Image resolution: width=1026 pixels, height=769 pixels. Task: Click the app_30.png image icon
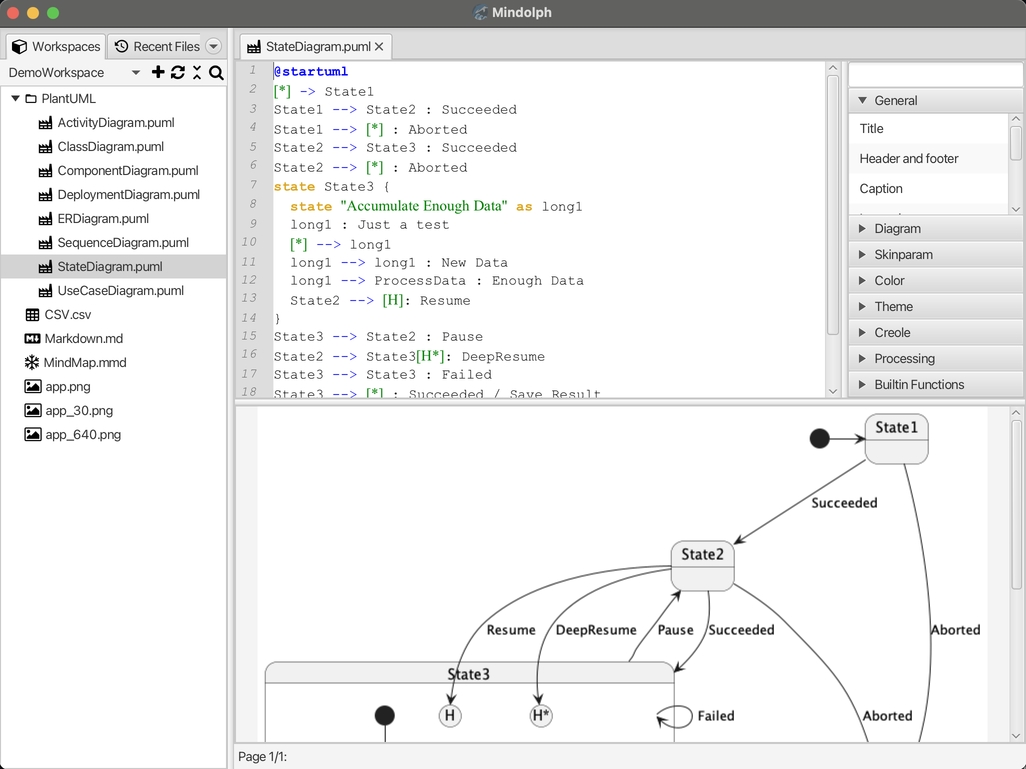[x=33, y=410]
